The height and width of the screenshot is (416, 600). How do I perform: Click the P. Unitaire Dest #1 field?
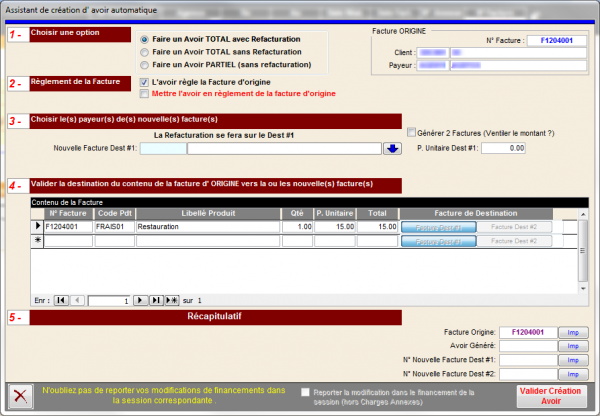pos(503,148)
